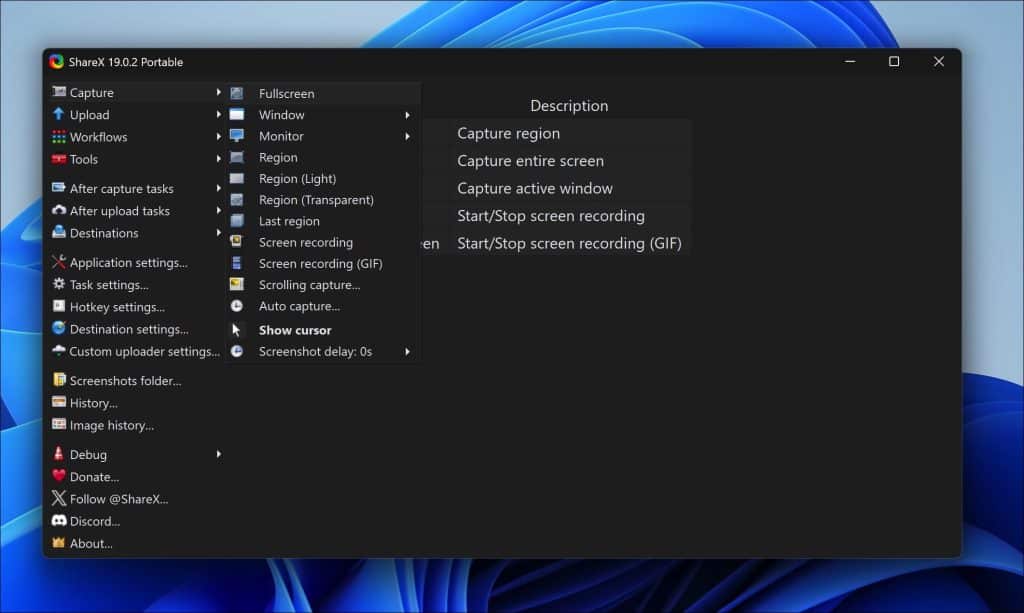Choose Screen recording (GIF) menu entry
This screenshot has width=1024, height=613.
(x=320, y=264)
